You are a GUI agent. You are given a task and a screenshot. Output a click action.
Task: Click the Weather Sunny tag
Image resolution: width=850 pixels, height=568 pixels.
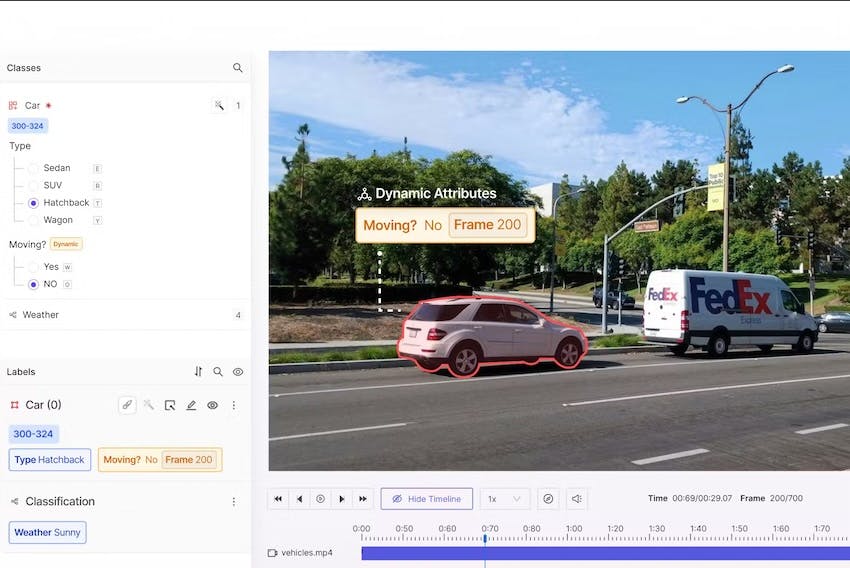click(48, 533)
